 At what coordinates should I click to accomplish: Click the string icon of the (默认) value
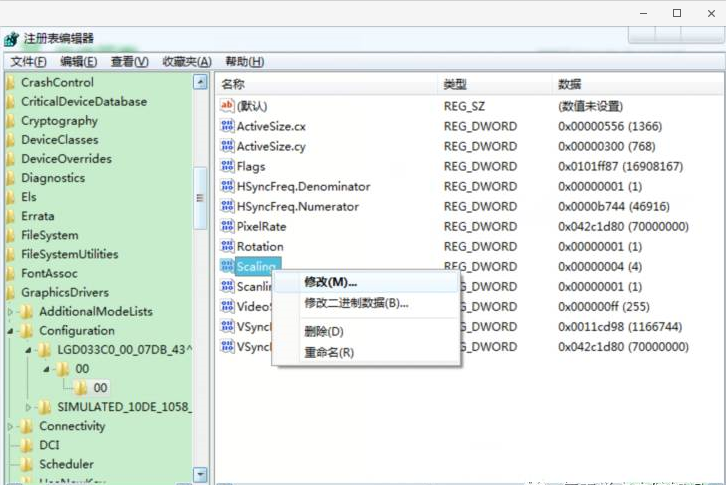pyautogui.click(x=226, y=106)
